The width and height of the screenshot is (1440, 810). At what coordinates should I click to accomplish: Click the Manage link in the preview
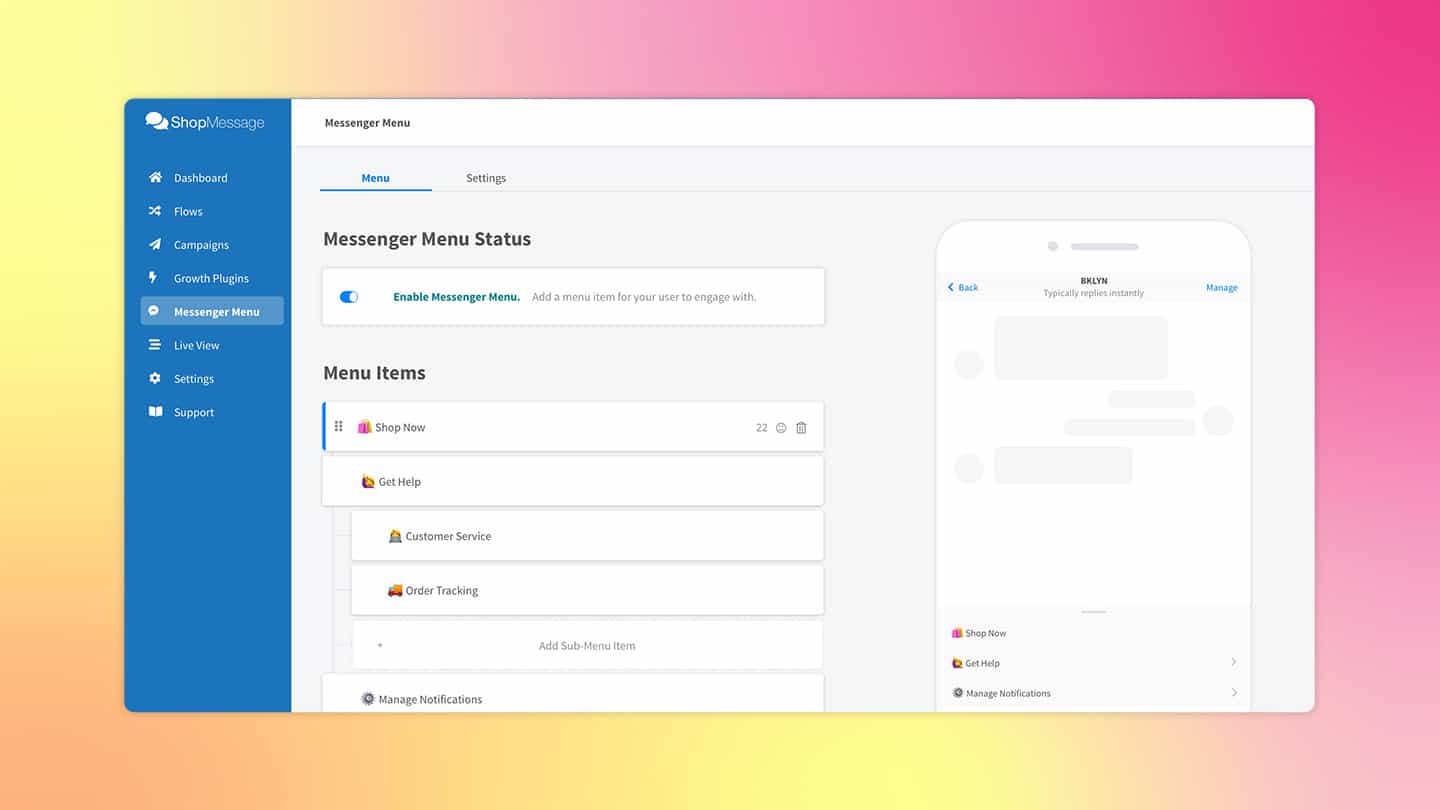click(x=1221, y=287)
